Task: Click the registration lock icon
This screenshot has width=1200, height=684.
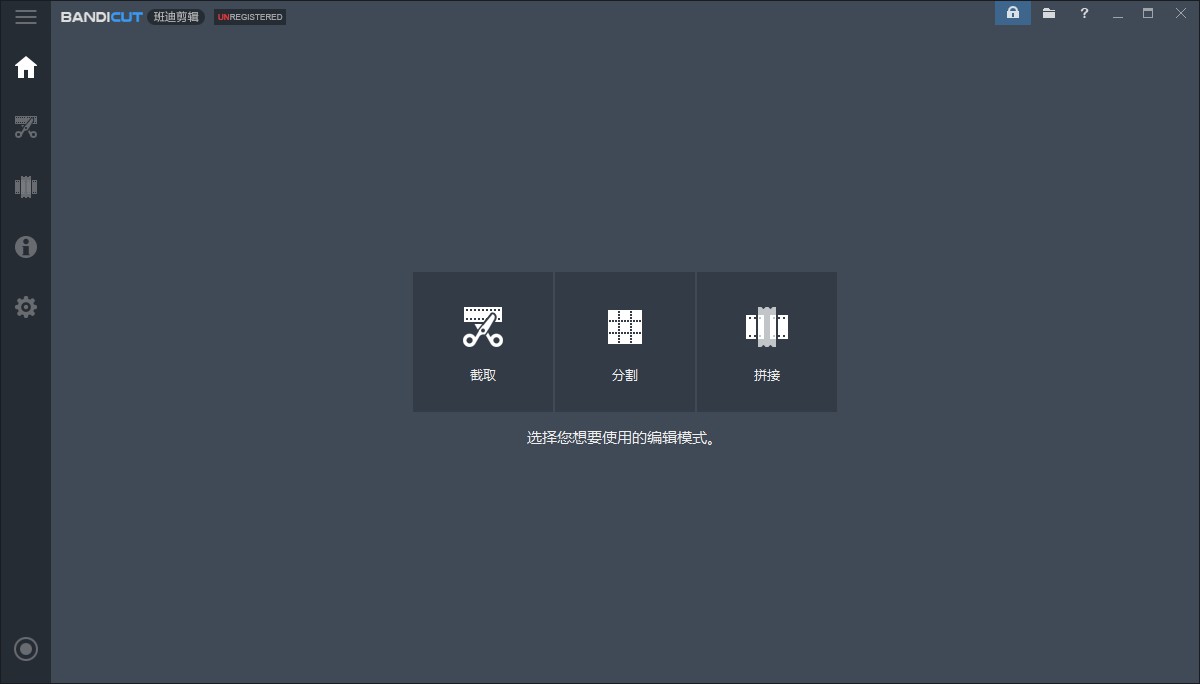Action: click(1013, 13)
